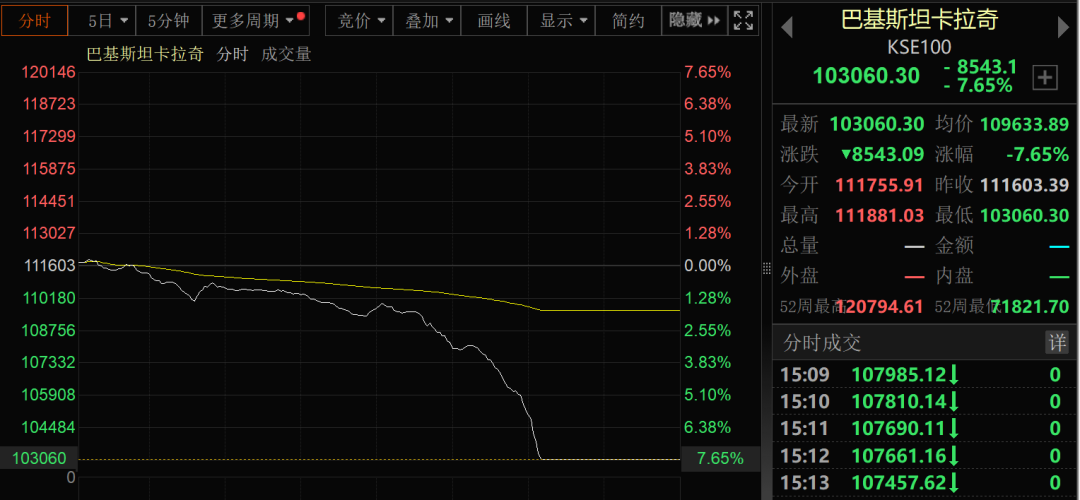The height and width of the screenshot is (500, 1080).
Task: Click the 120146 top price axis label
Action: coord(49,72)
